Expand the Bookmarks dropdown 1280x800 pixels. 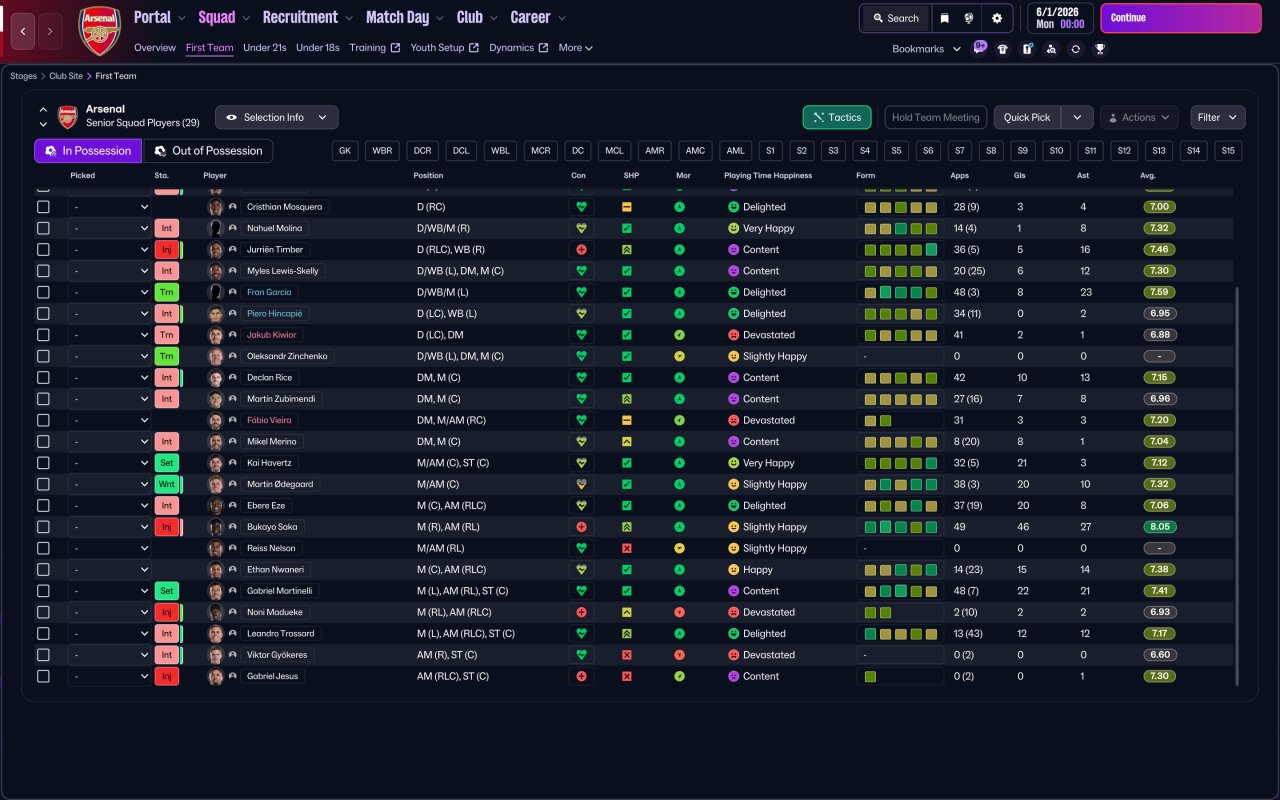click(927, 49)
